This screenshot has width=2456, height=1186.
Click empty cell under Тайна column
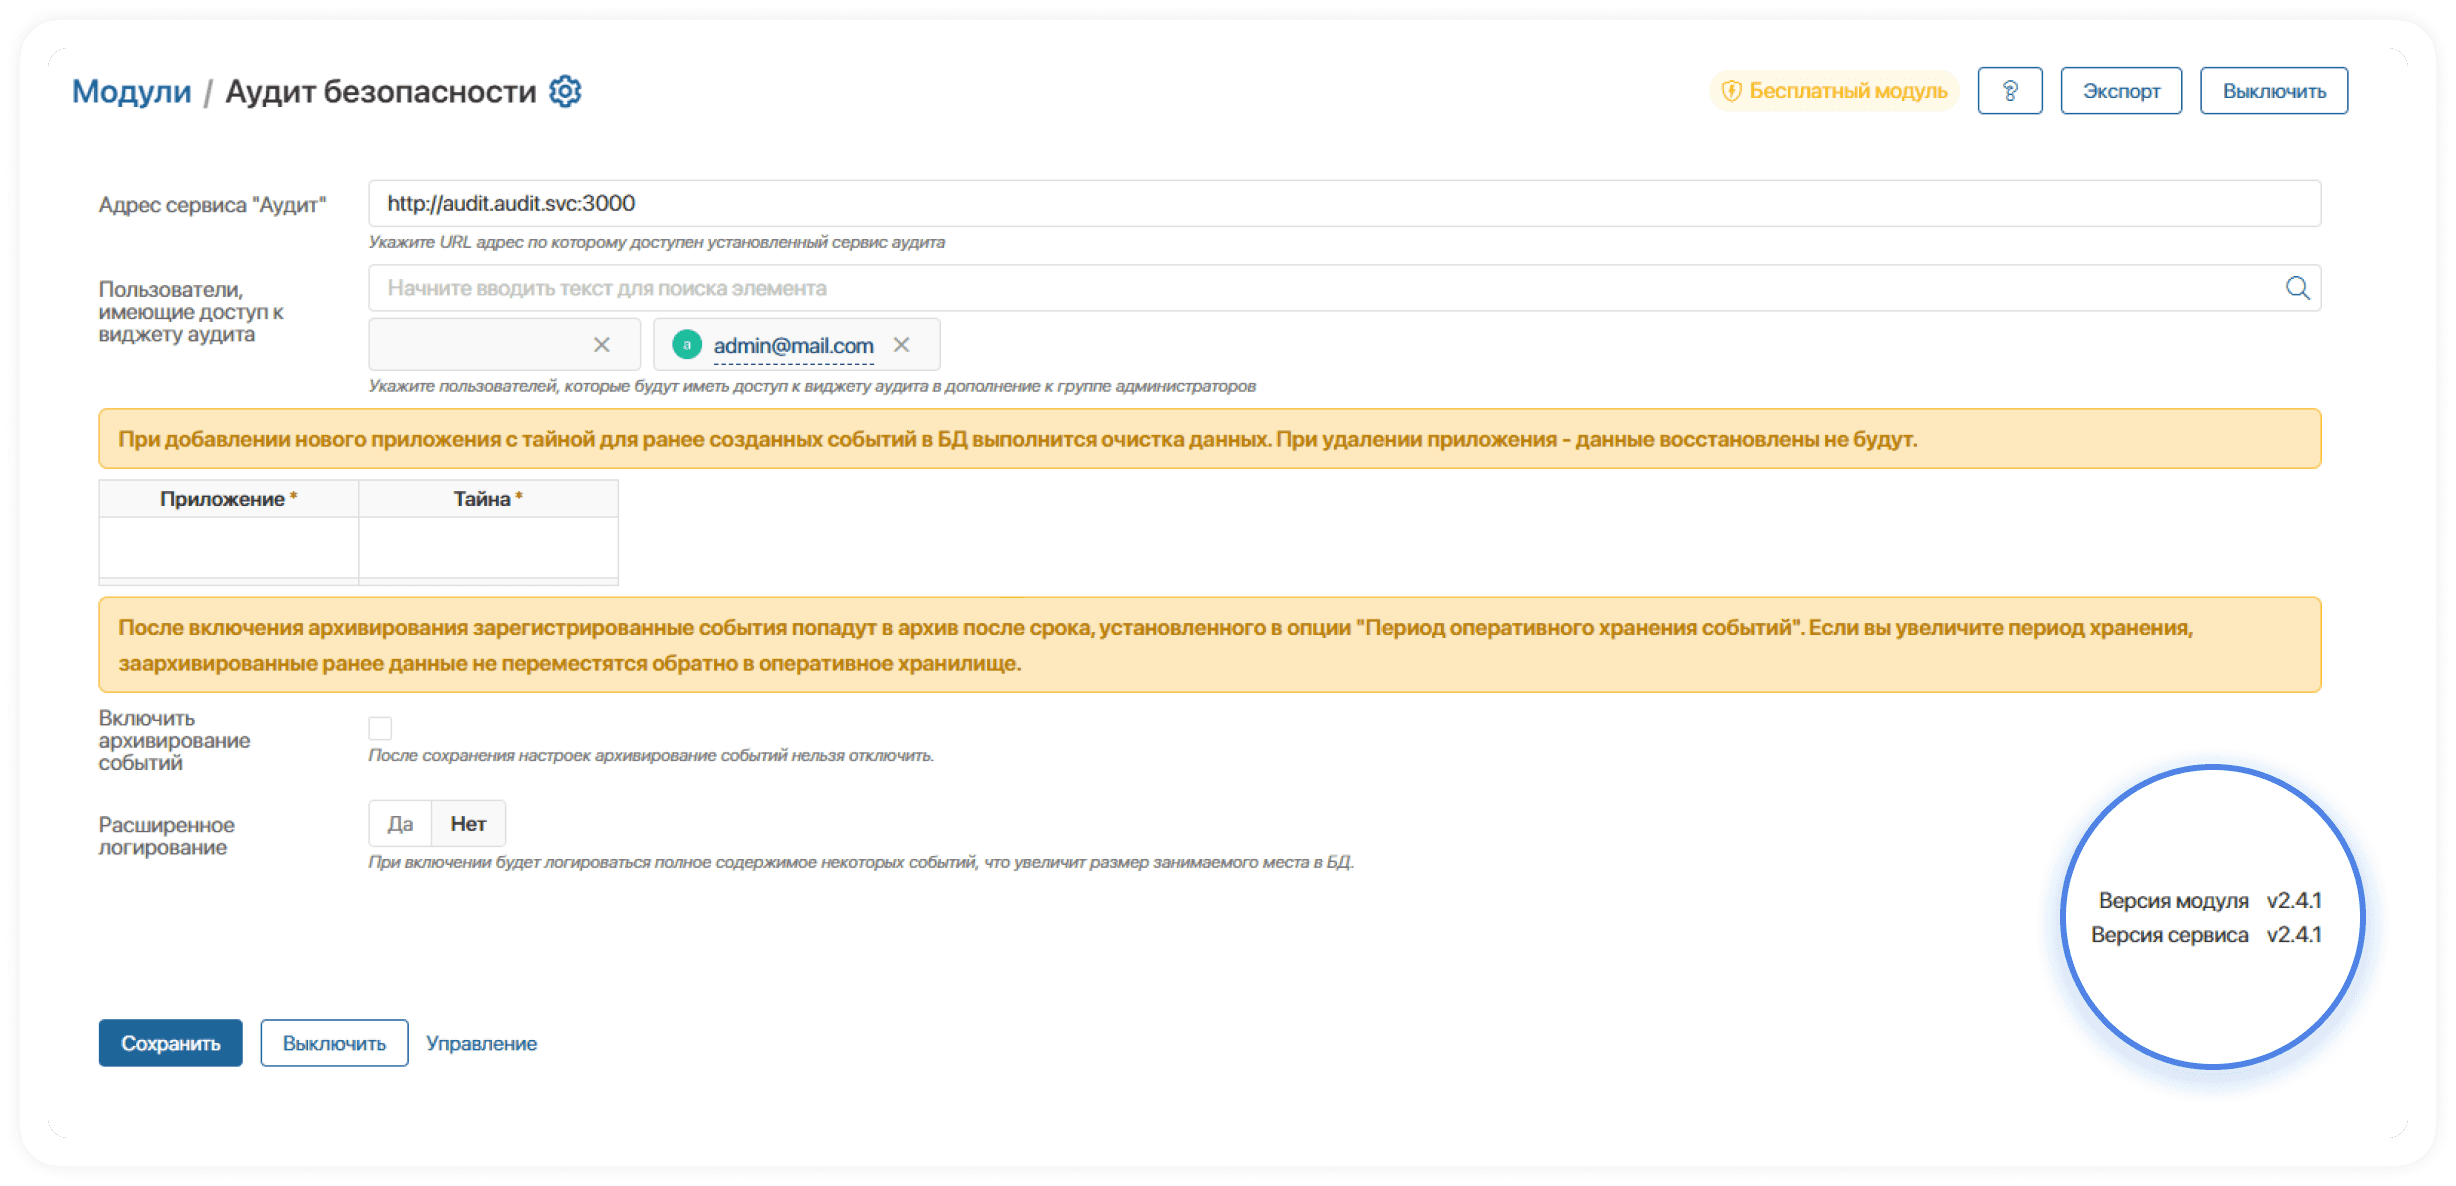tap(488, 547)
